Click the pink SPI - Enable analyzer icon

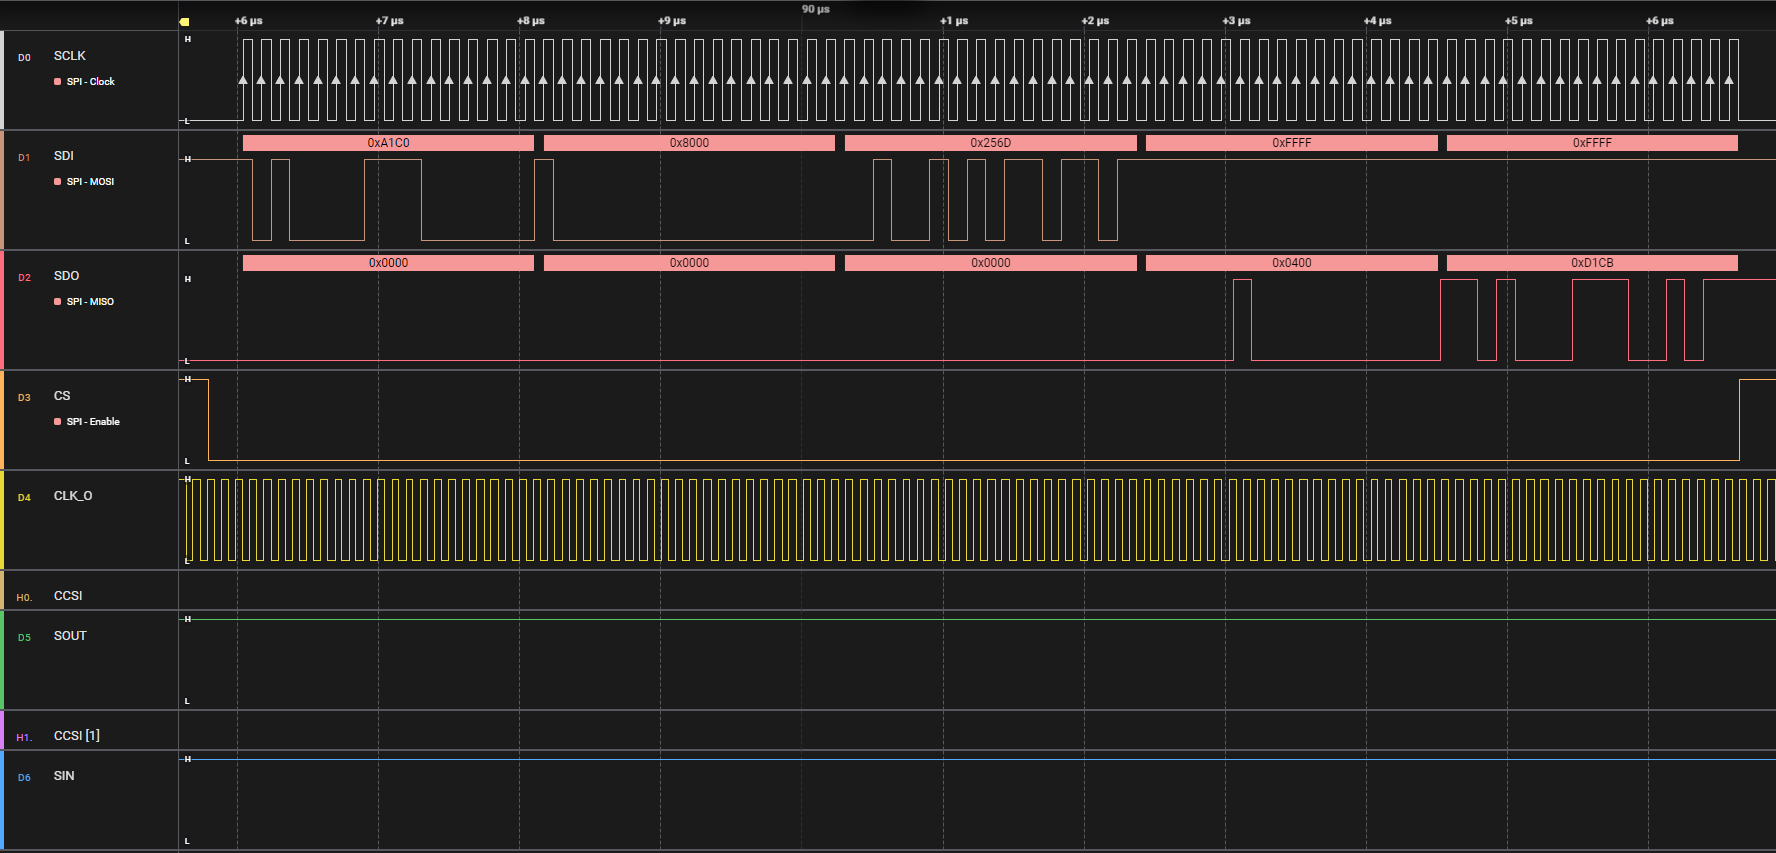pyautogui.click(x=57, y=422)
